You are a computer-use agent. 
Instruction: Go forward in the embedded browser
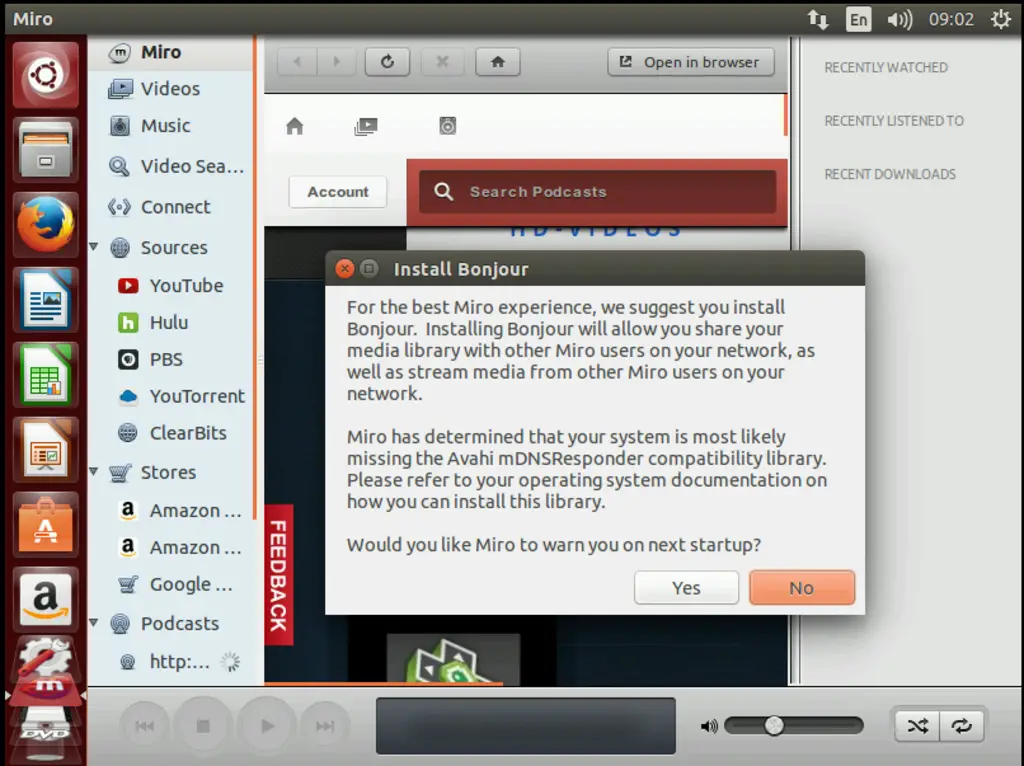pos(336,62)
